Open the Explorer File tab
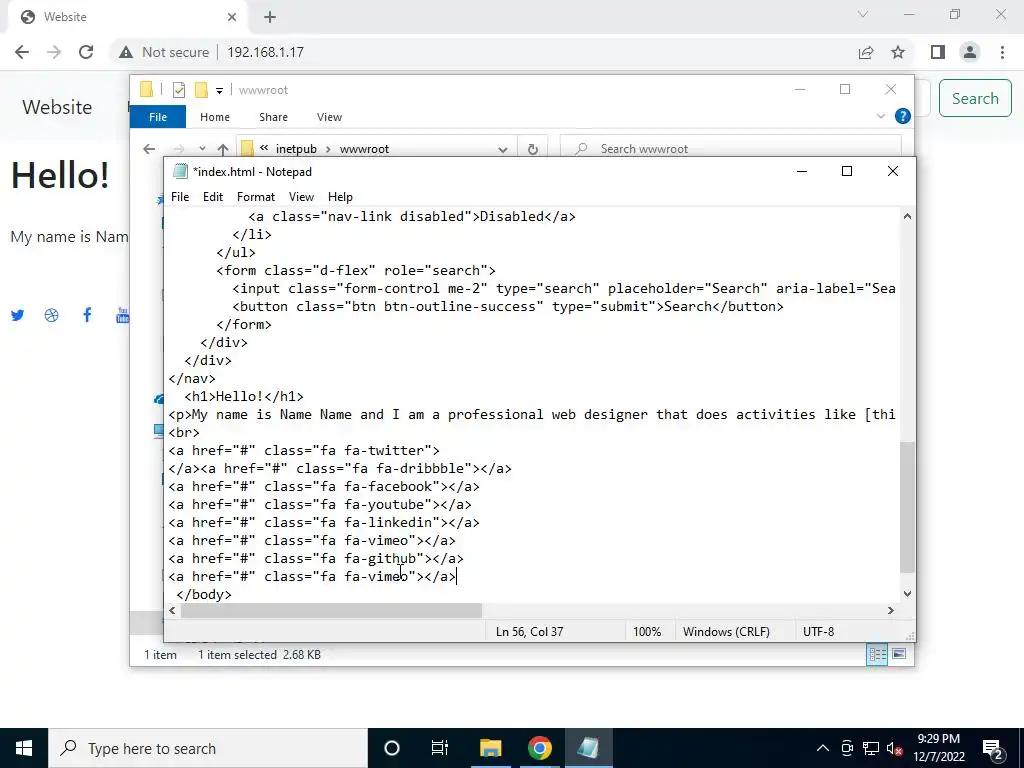The width and height of the screenshot is (1024, 768). tap(158, 117)
